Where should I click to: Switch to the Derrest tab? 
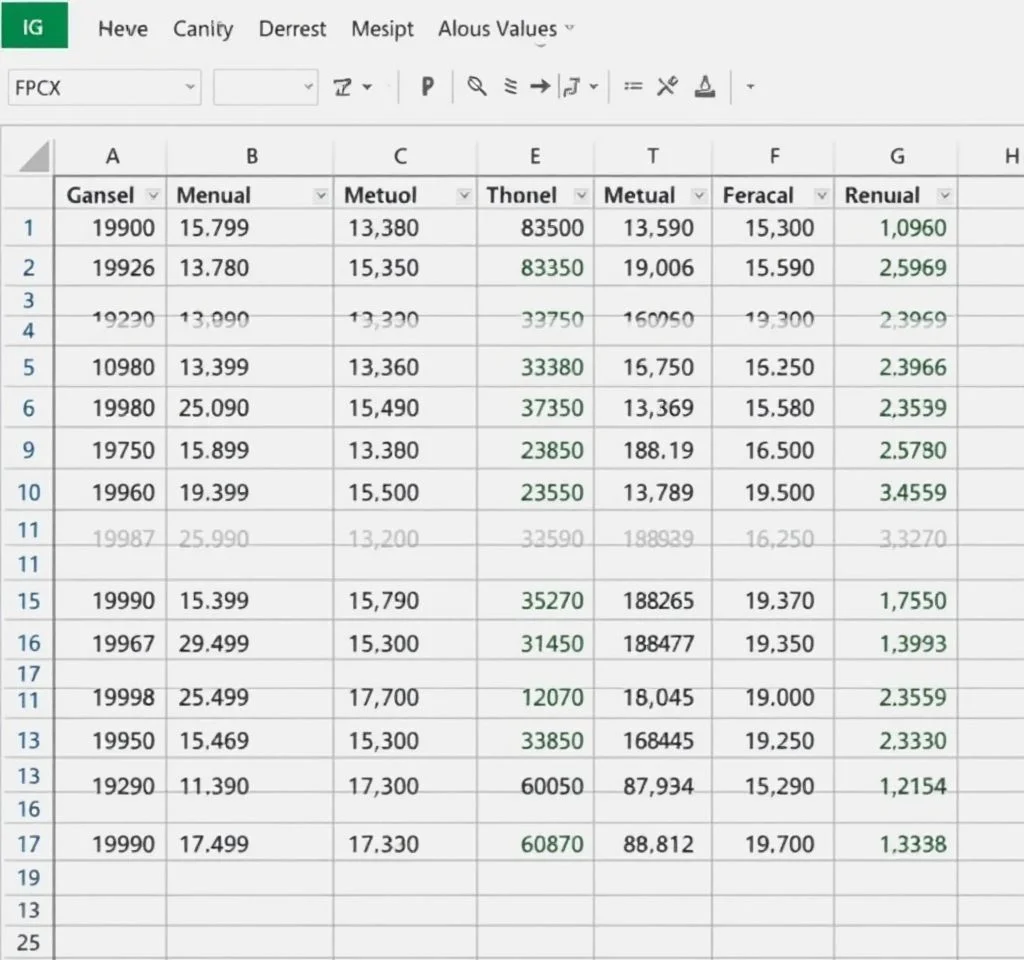tap(292, 29)
